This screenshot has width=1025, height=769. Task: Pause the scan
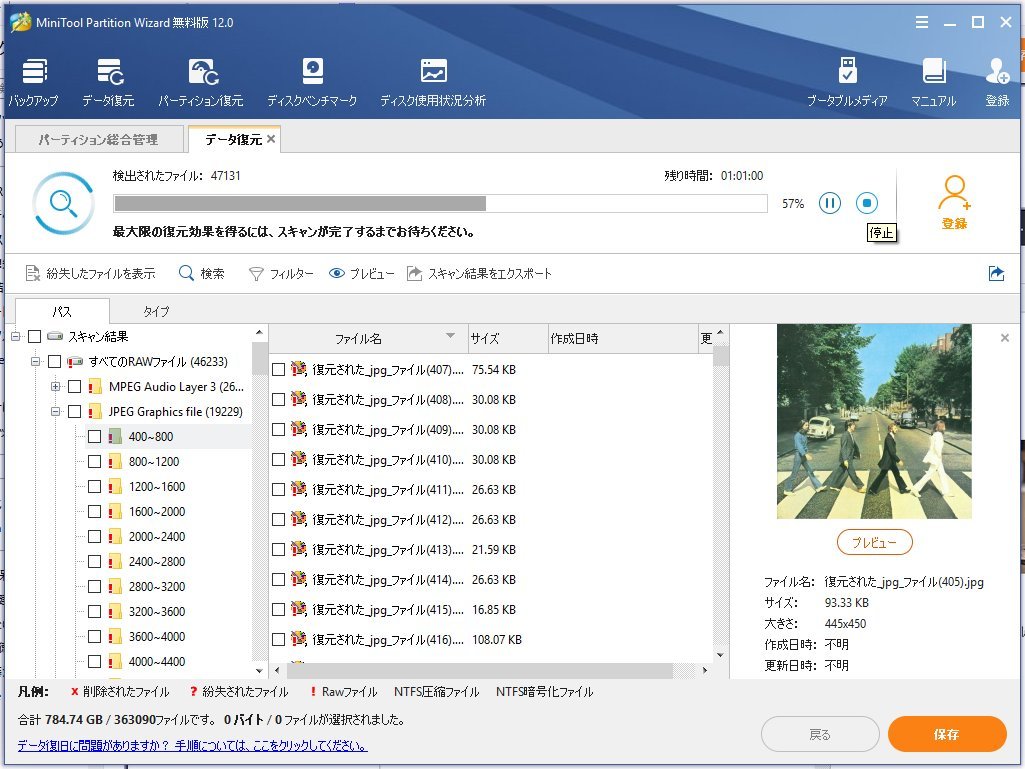click(830, 203)
